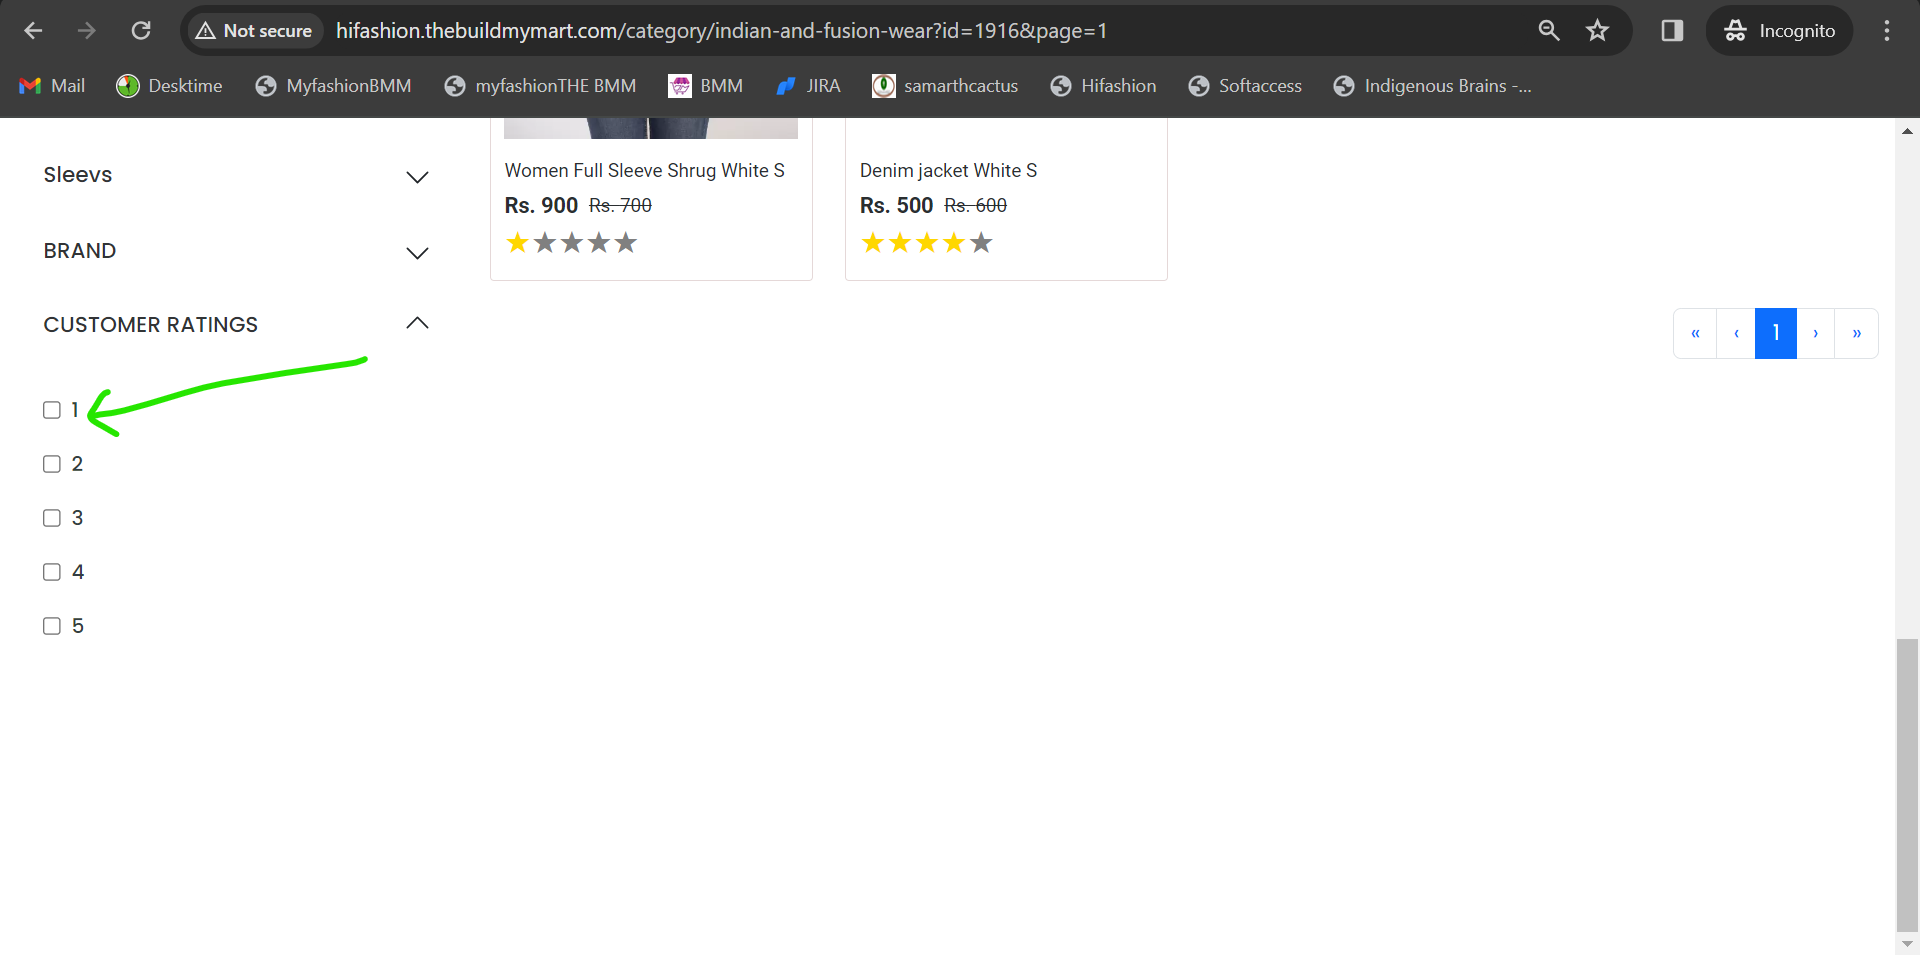Open the zoom magnifier icon in address bar
This screenshot has width=1920, height=955.
(x=1549, y=31)
